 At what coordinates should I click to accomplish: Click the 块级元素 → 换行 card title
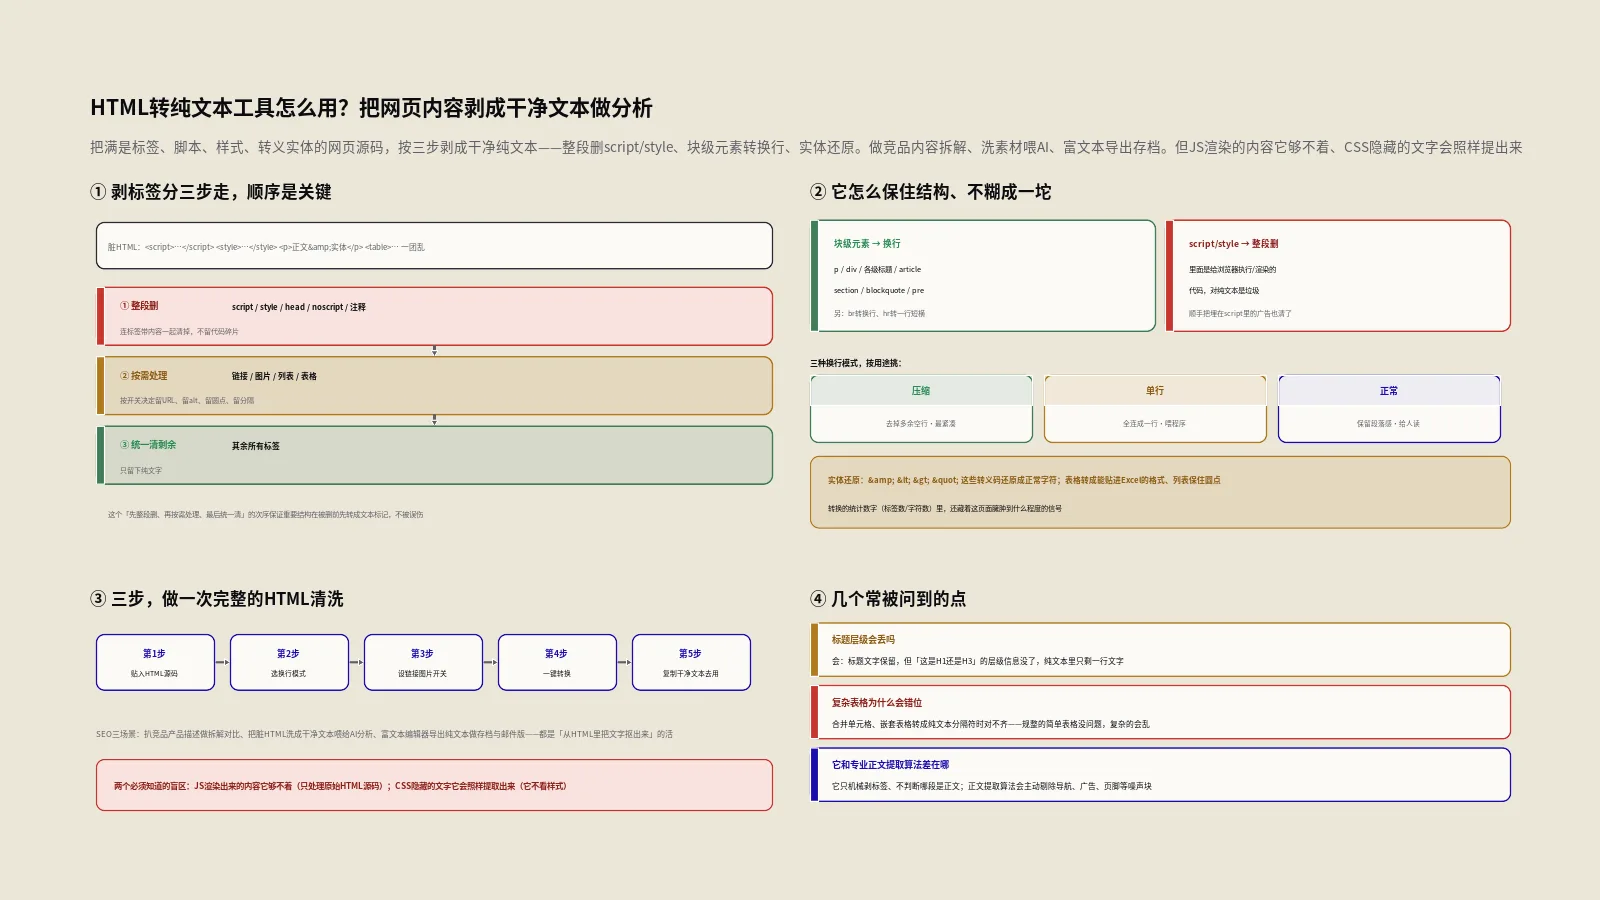tap(867, 244)
